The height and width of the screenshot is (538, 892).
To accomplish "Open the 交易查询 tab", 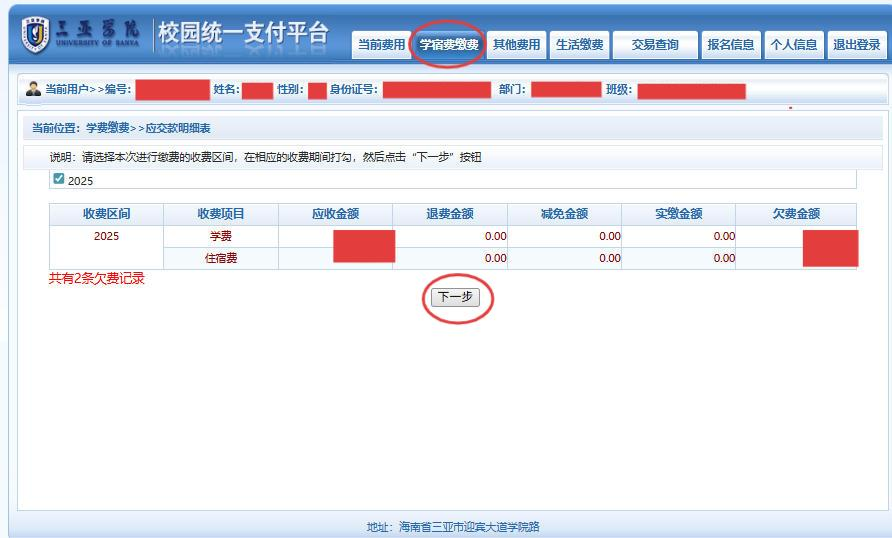I will (x=655, y=45).
